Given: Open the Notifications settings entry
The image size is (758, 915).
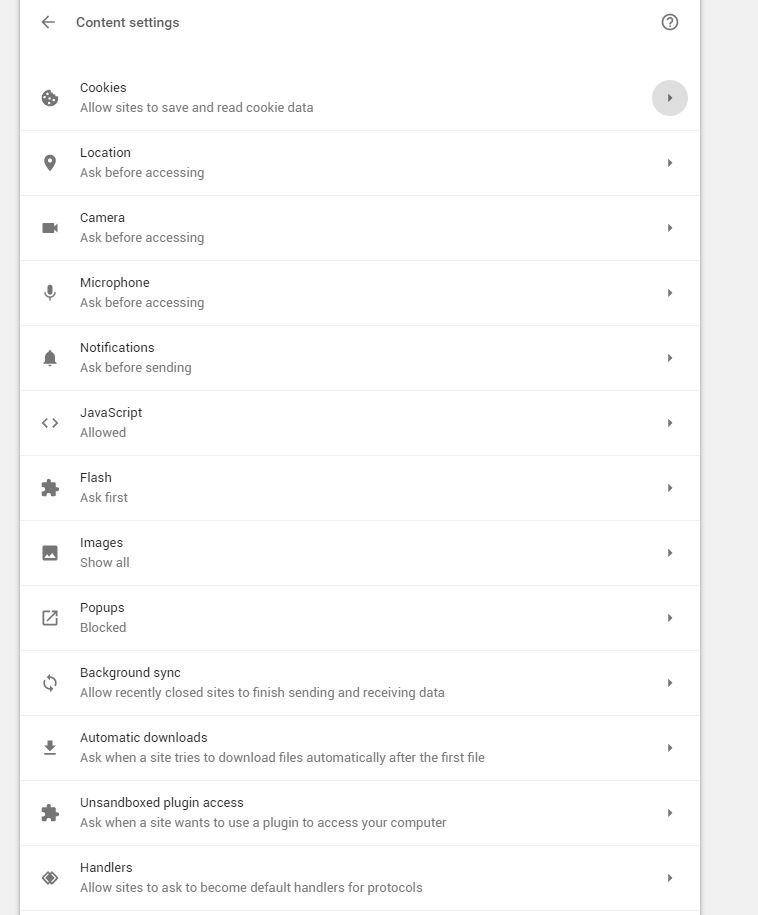Looking at the screenshot, I should point(360,358).
